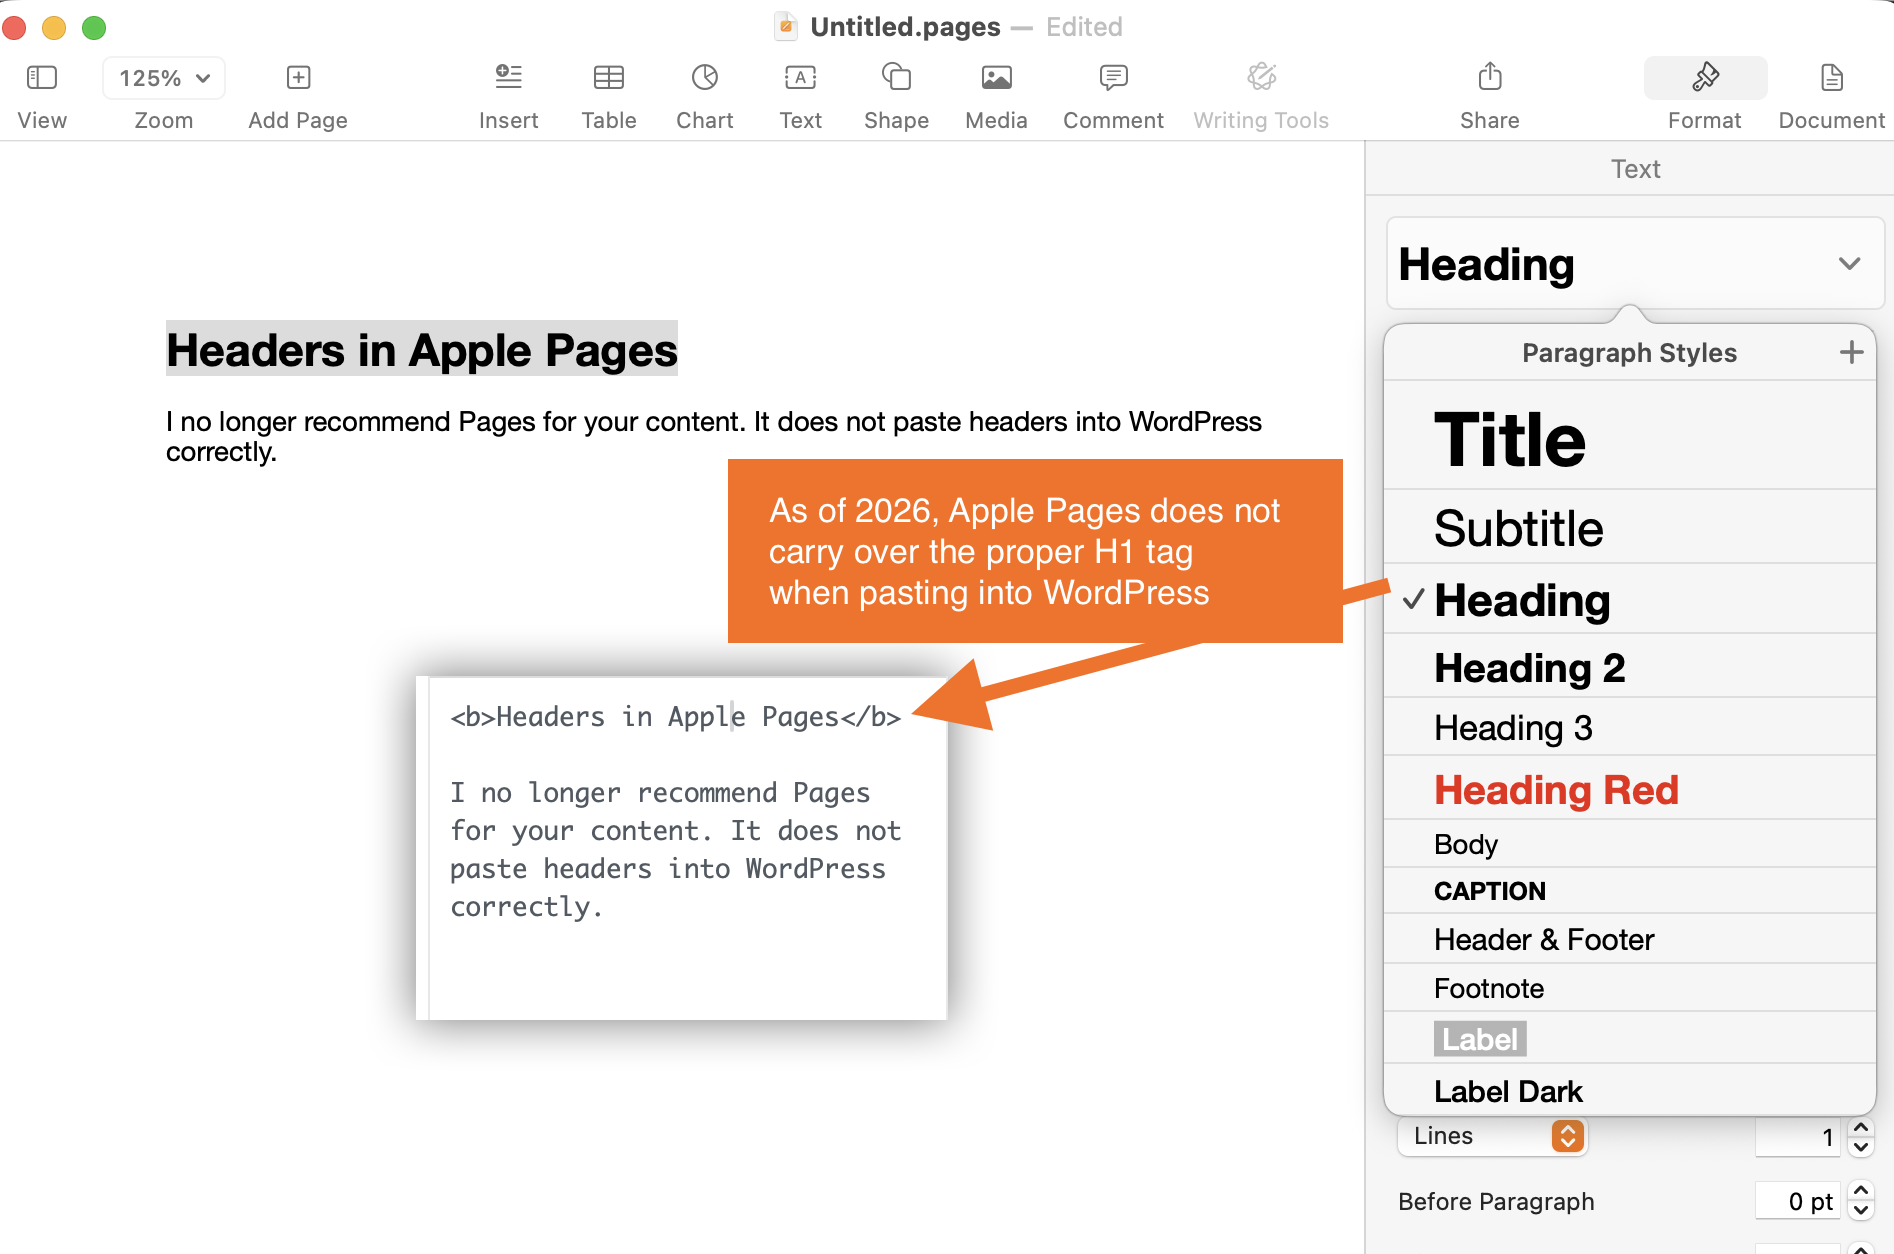Click the Untitled.pages document title

(x=905, y=27)
